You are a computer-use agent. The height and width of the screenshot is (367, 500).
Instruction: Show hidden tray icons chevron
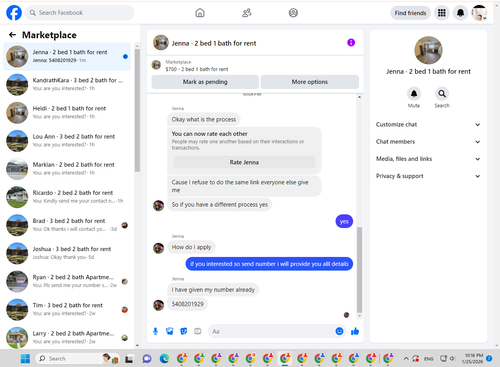point(406,359)
